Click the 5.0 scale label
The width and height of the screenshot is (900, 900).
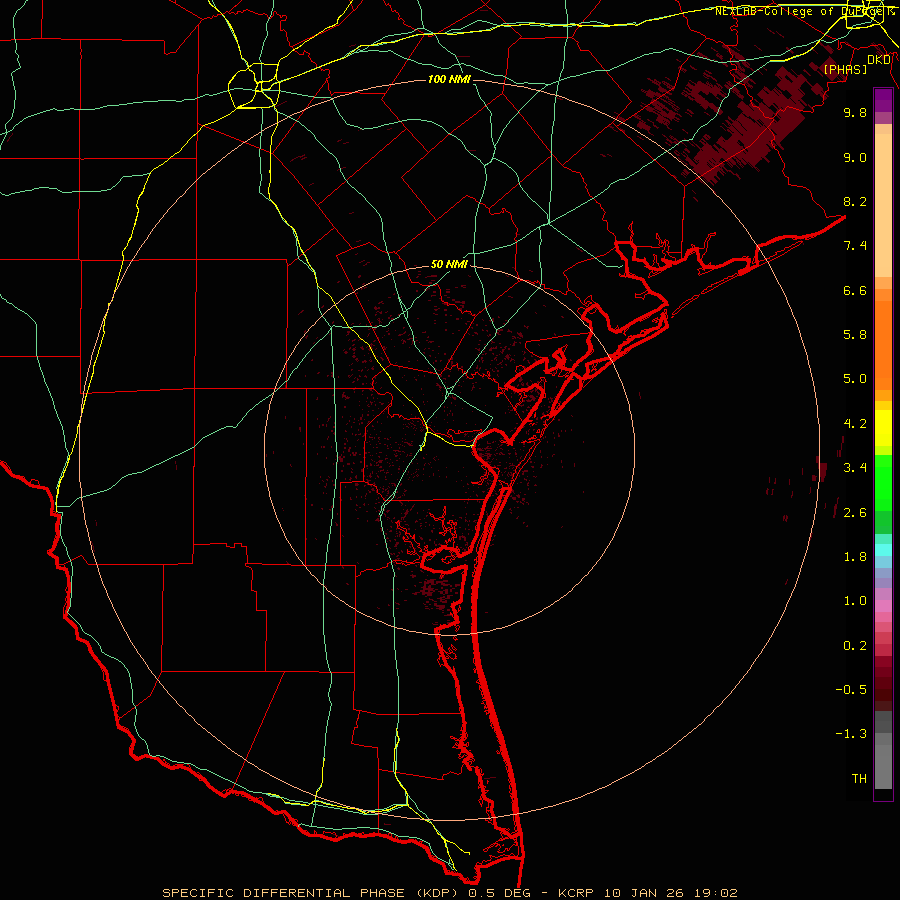[855, 379]
